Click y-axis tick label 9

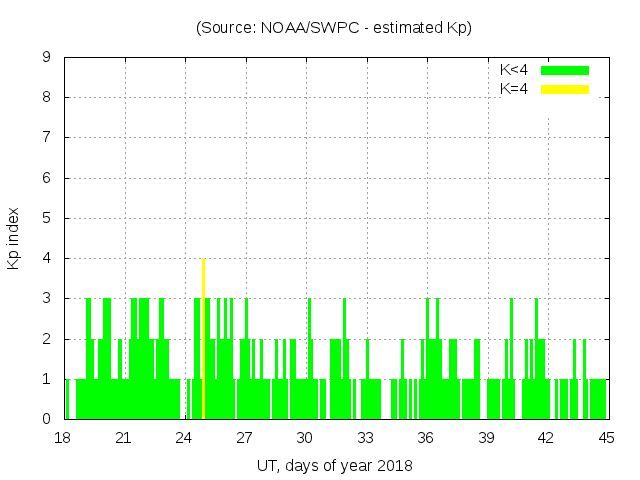46,58
